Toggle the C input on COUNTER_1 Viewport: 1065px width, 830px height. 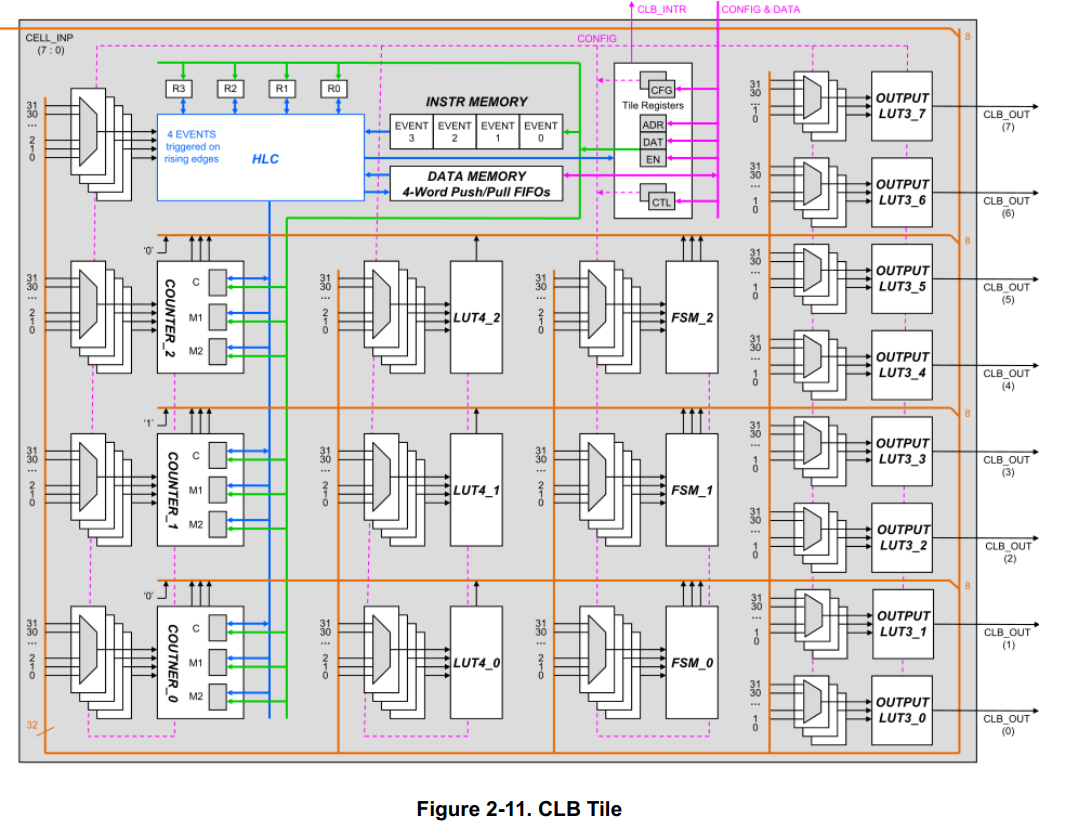[216, 456]
